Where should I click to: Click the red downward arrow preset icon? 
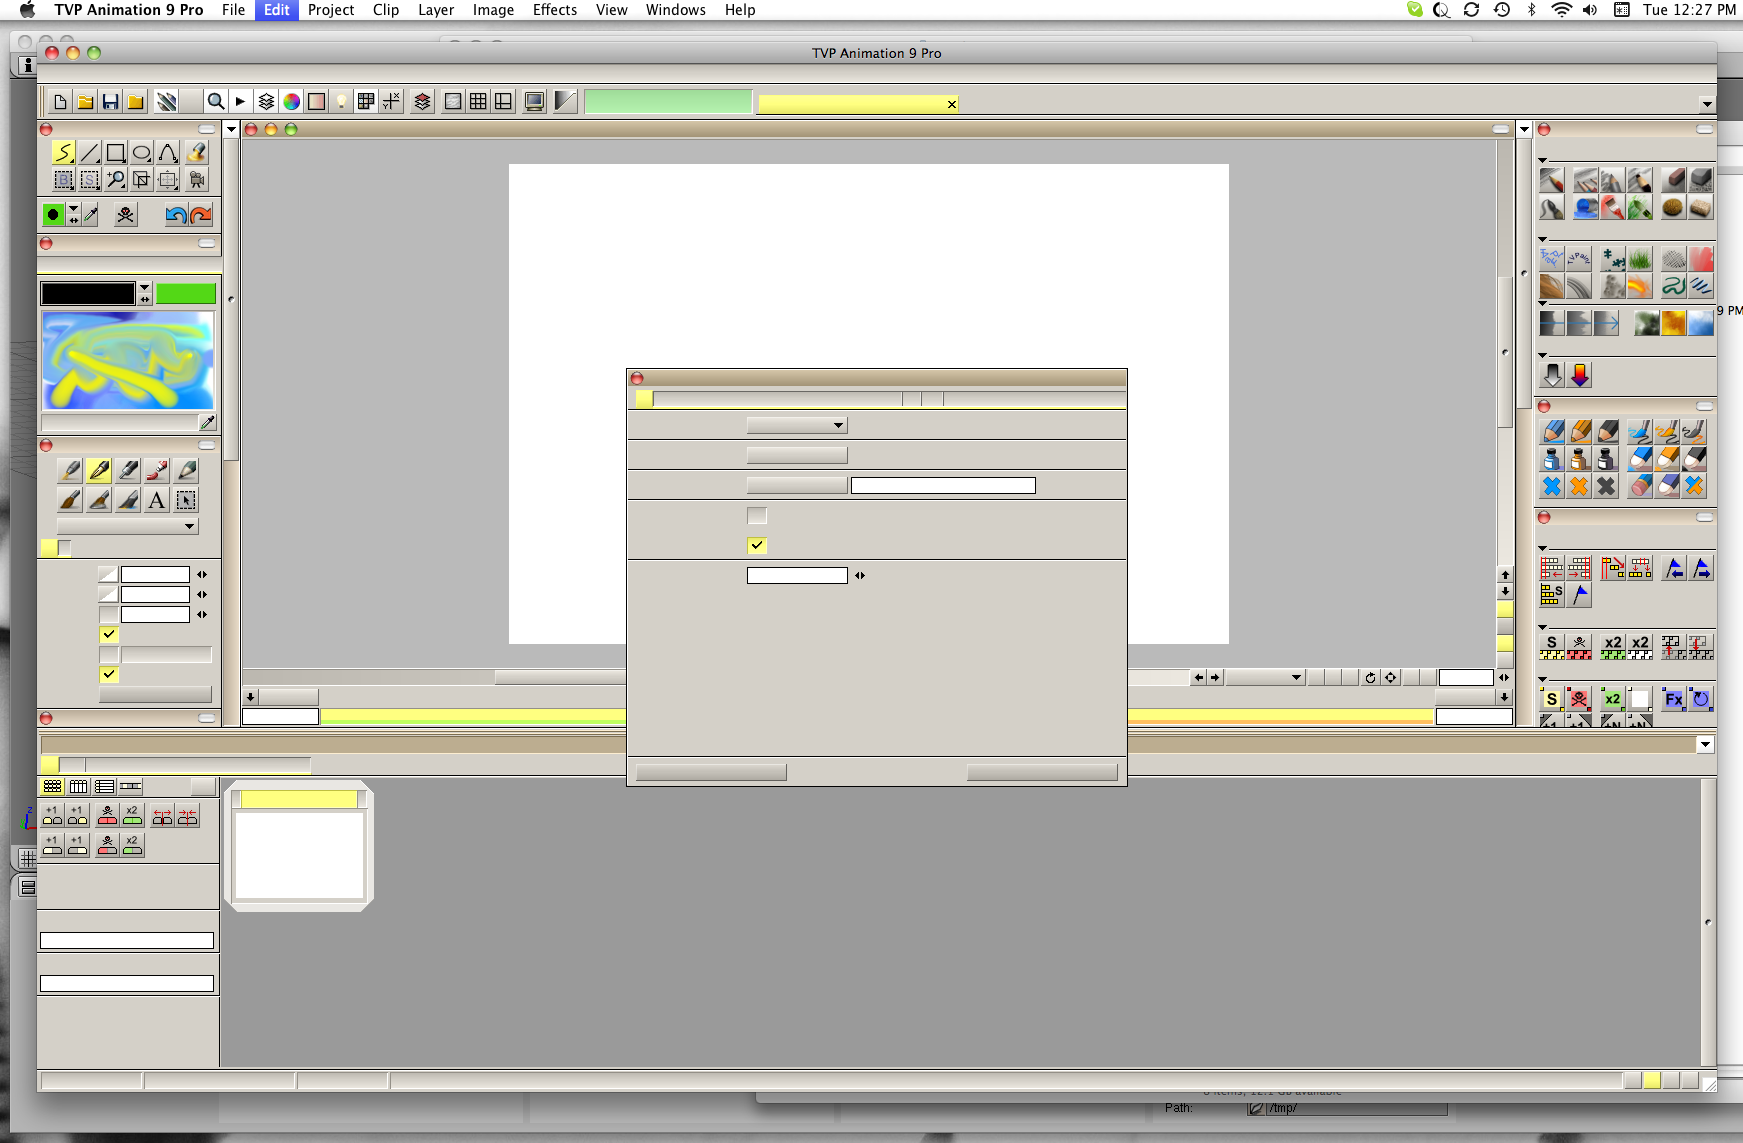point(1580,375)
